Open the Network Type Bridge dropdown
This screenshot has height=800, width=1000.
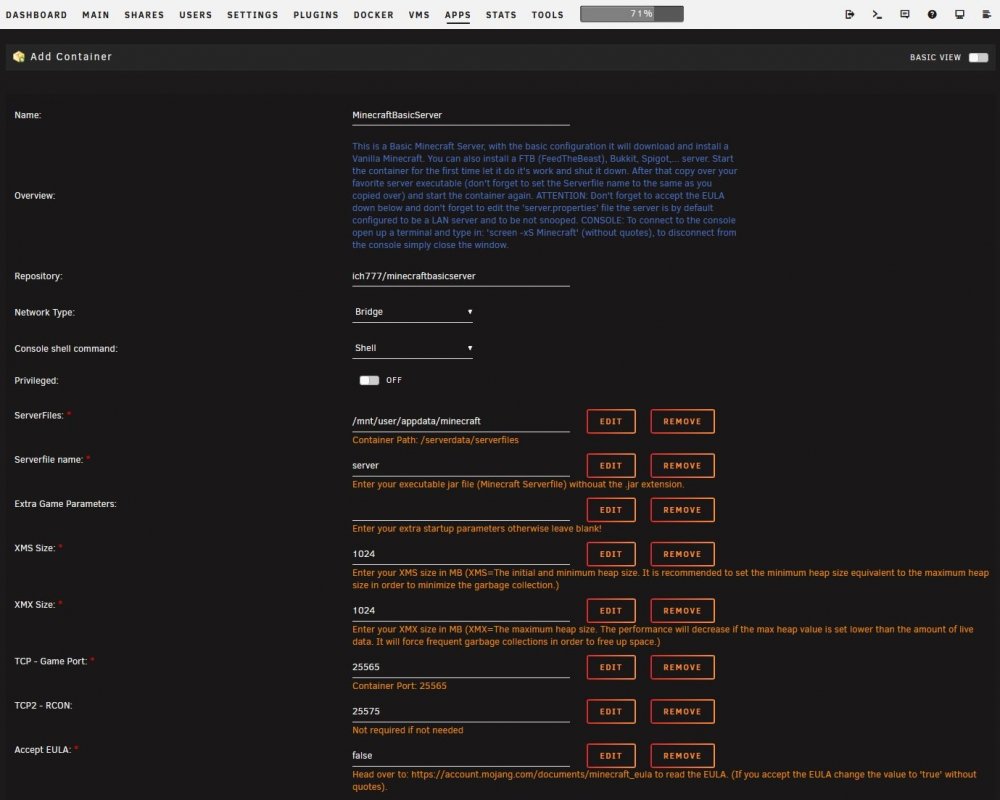412,312
